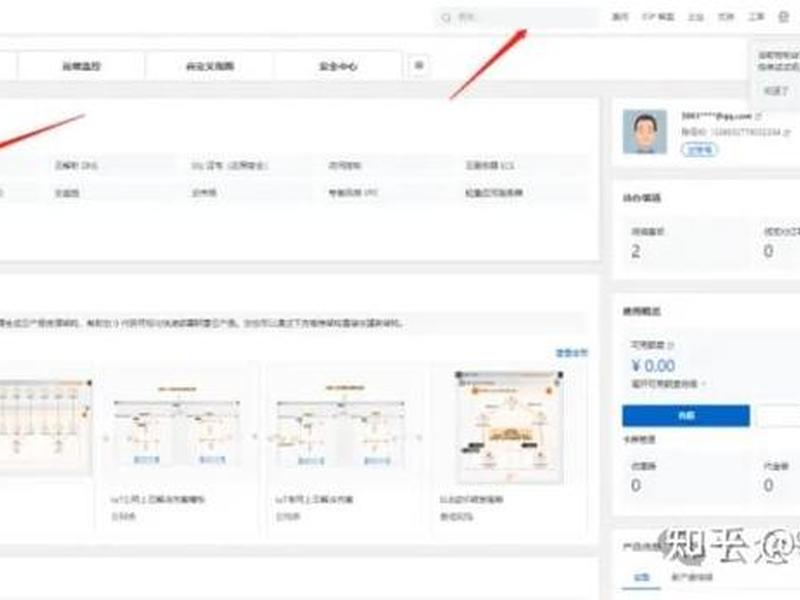Click the search box in the top bar
Screen dimensions: 800x600
click(515, 17)
